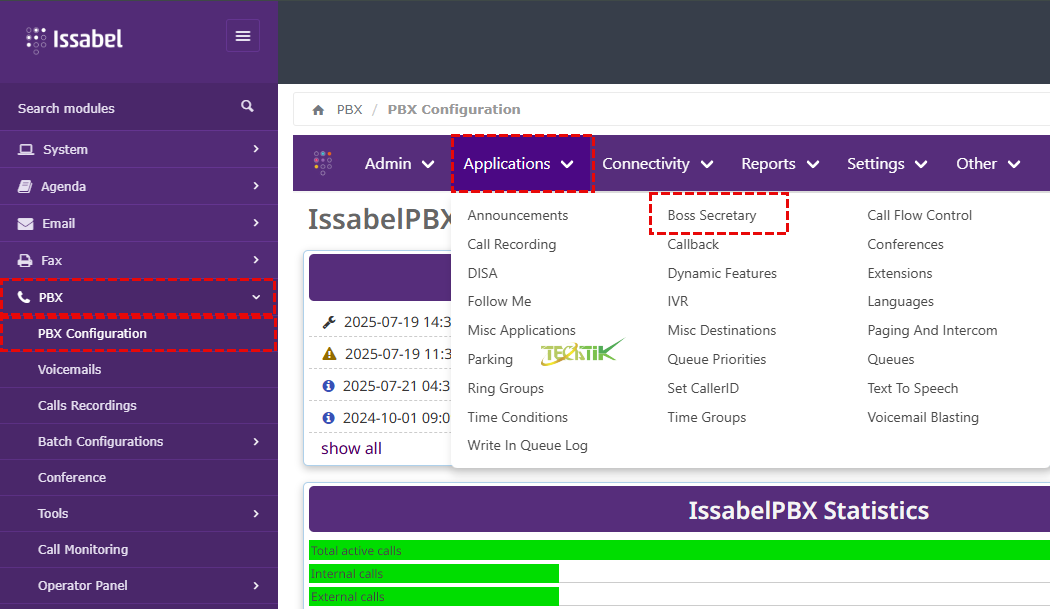This screenshot has width=1050, height=609.
Task: Open the Settings dropdown menu
Action: pos(887,163)
